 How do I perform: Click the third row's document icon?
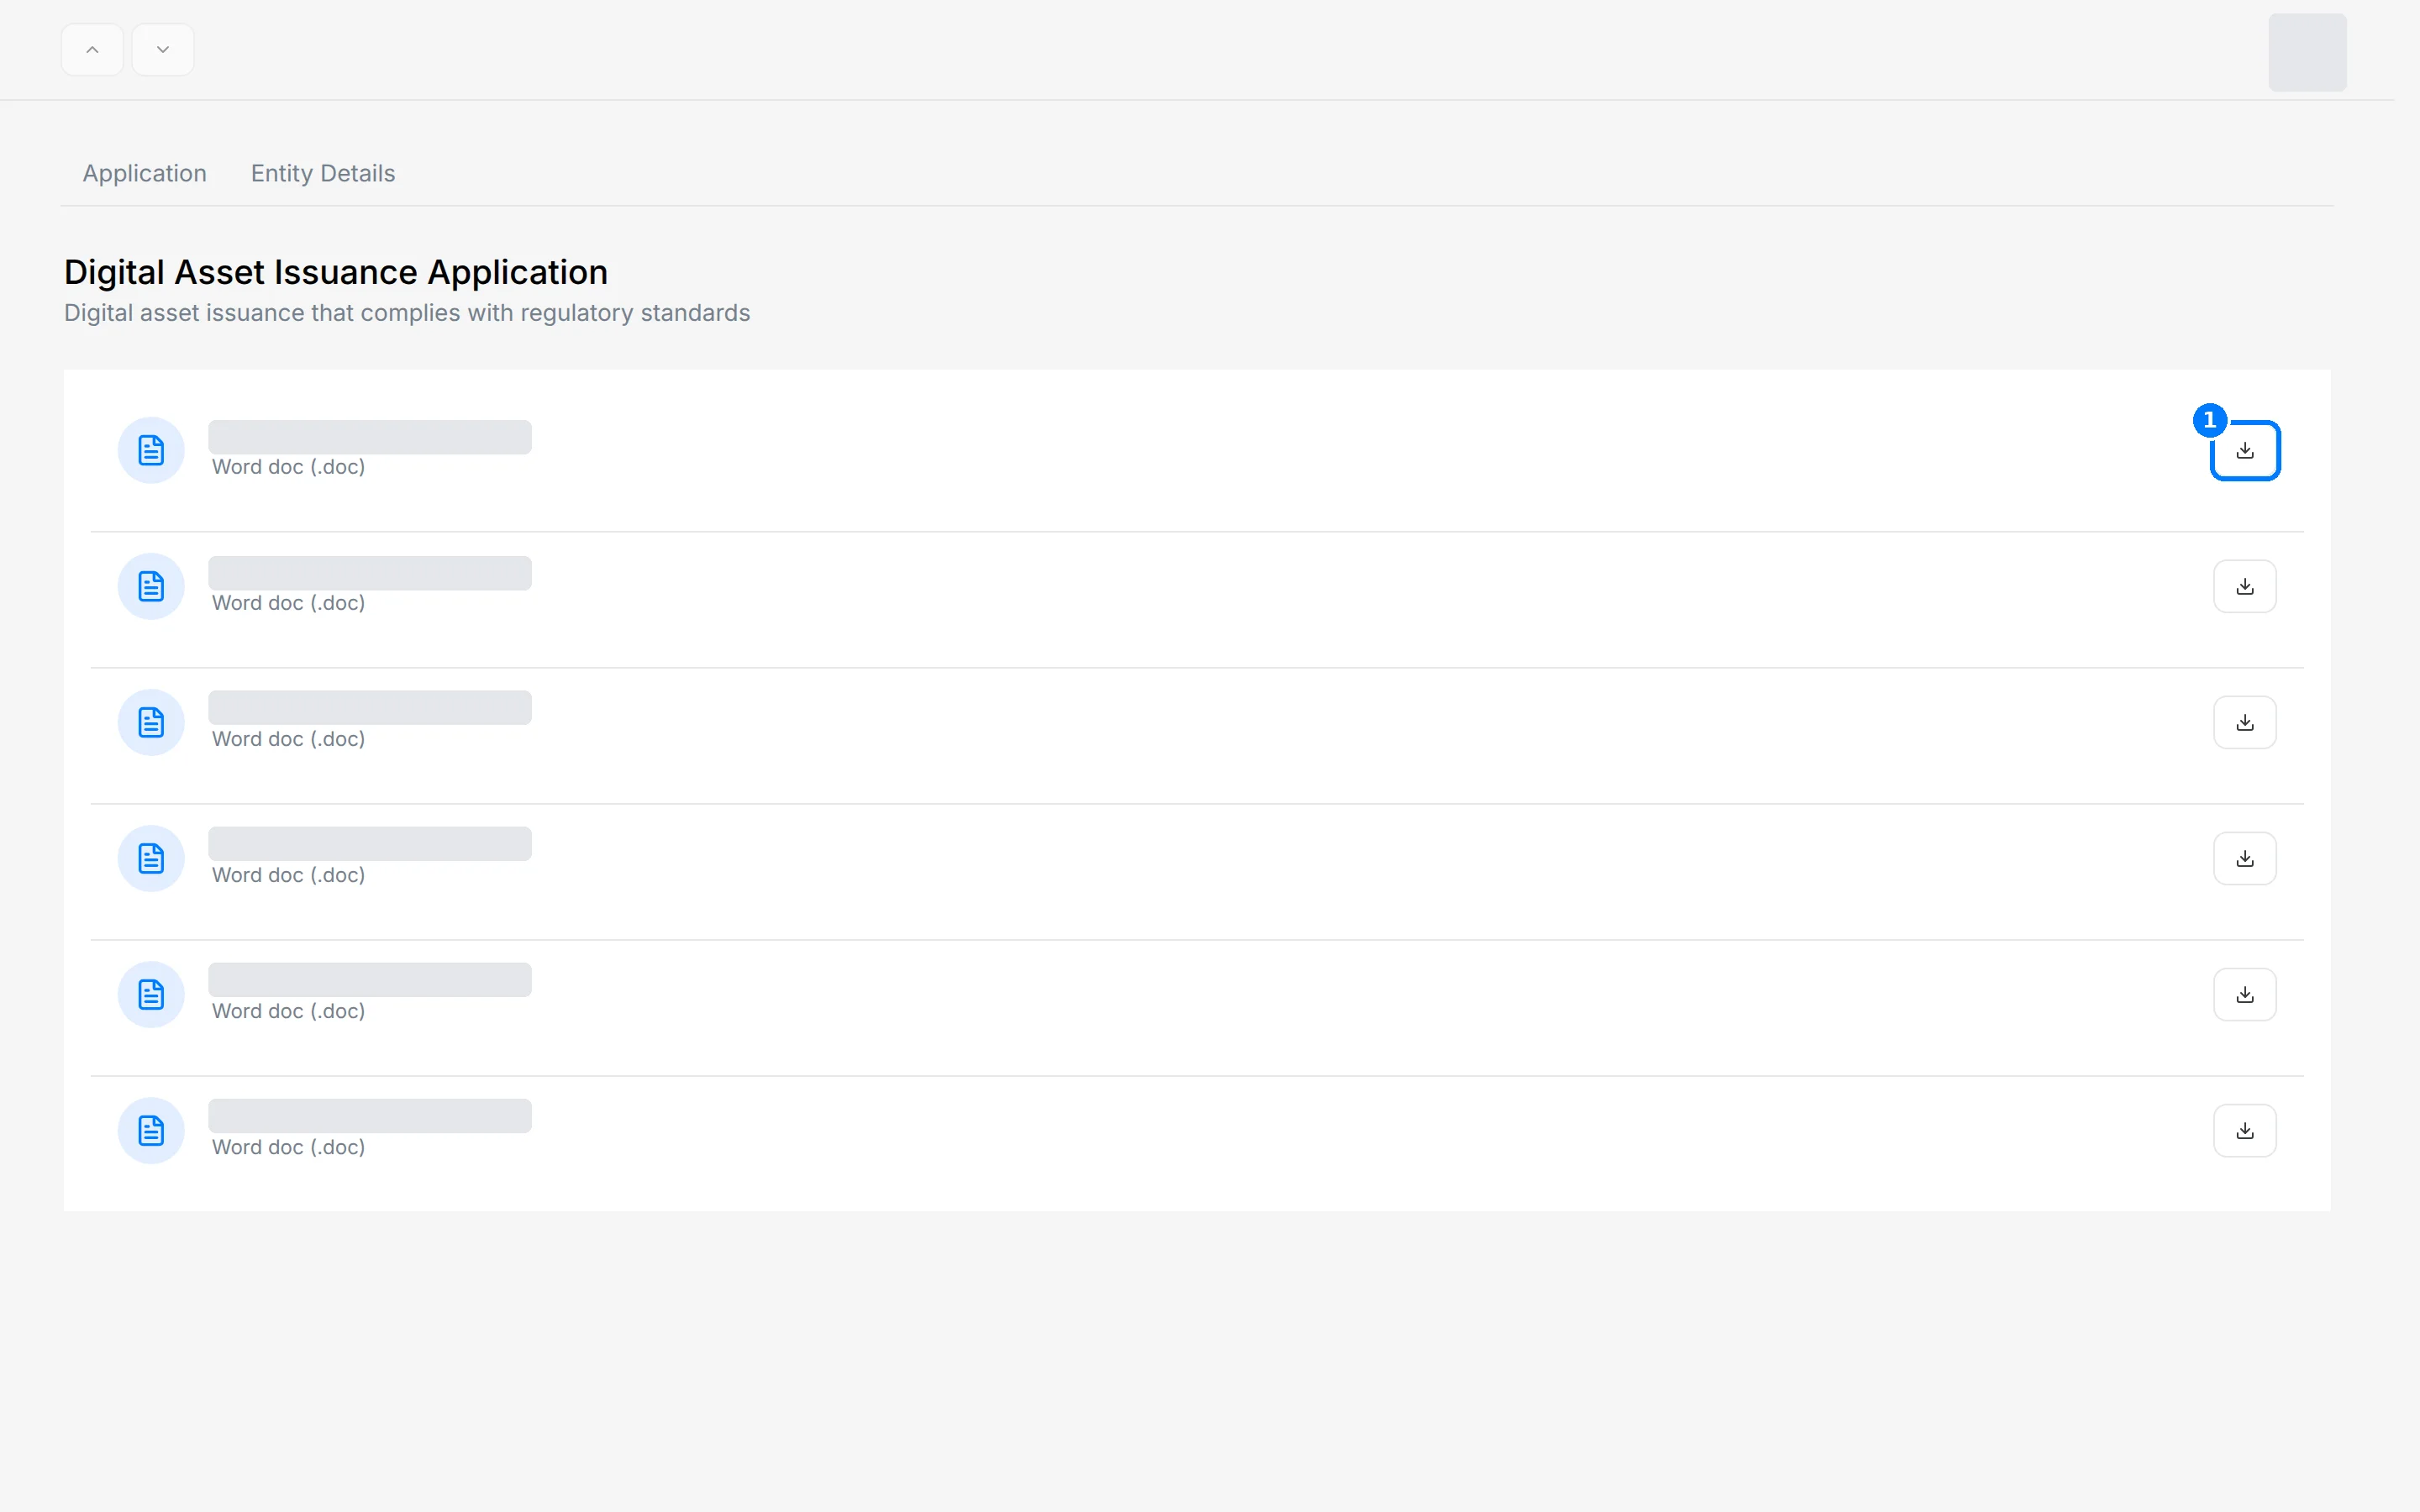151,722
